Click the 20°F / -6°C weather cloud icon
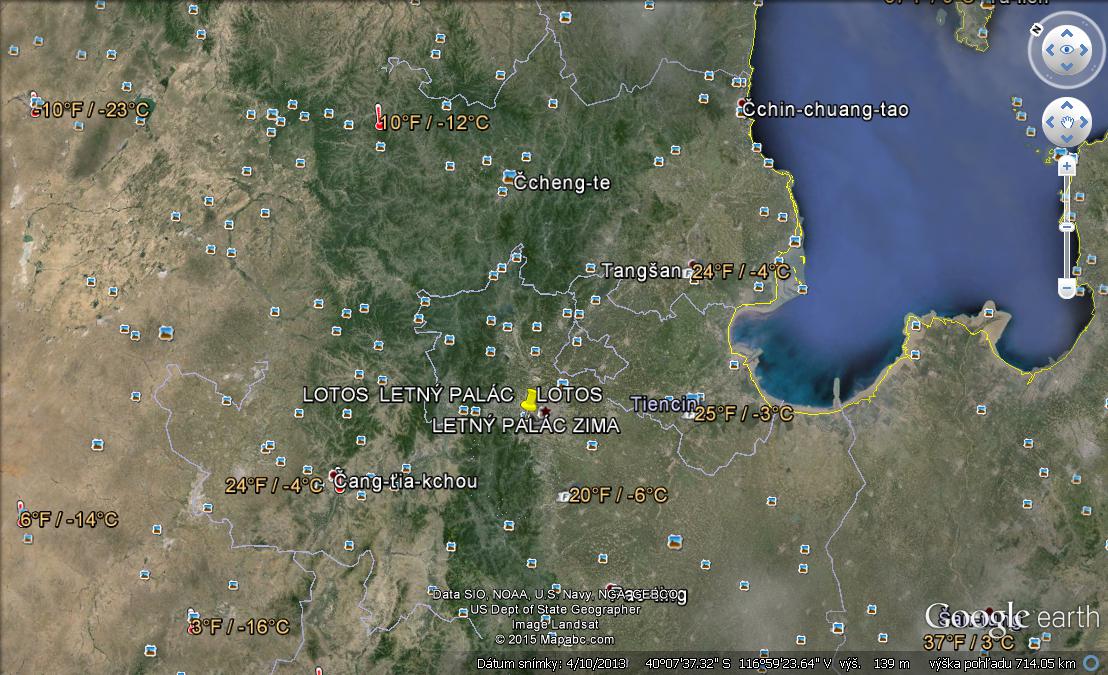1108x675 pixels. (x=561, y=496)
